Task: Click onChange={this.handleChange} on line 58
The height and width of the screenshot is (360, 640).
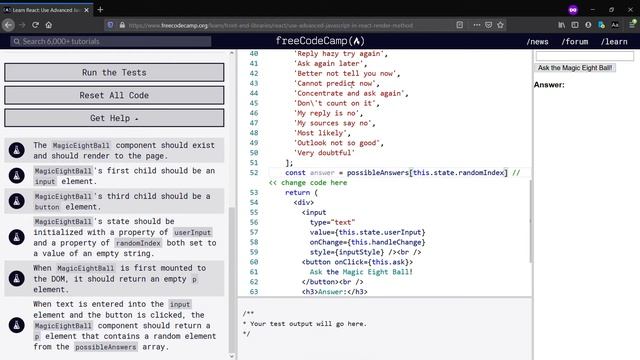Action: coord(367,242)
